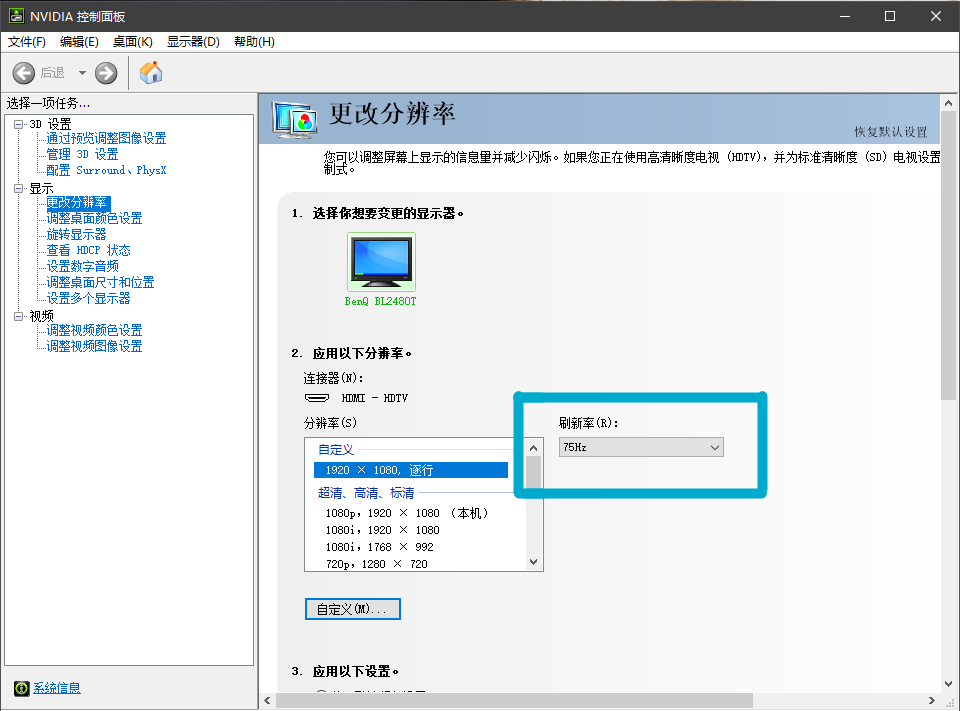Click the HDMI - HDTV connector icon
This screenshot has height=711, width=960.
[317, 397]
